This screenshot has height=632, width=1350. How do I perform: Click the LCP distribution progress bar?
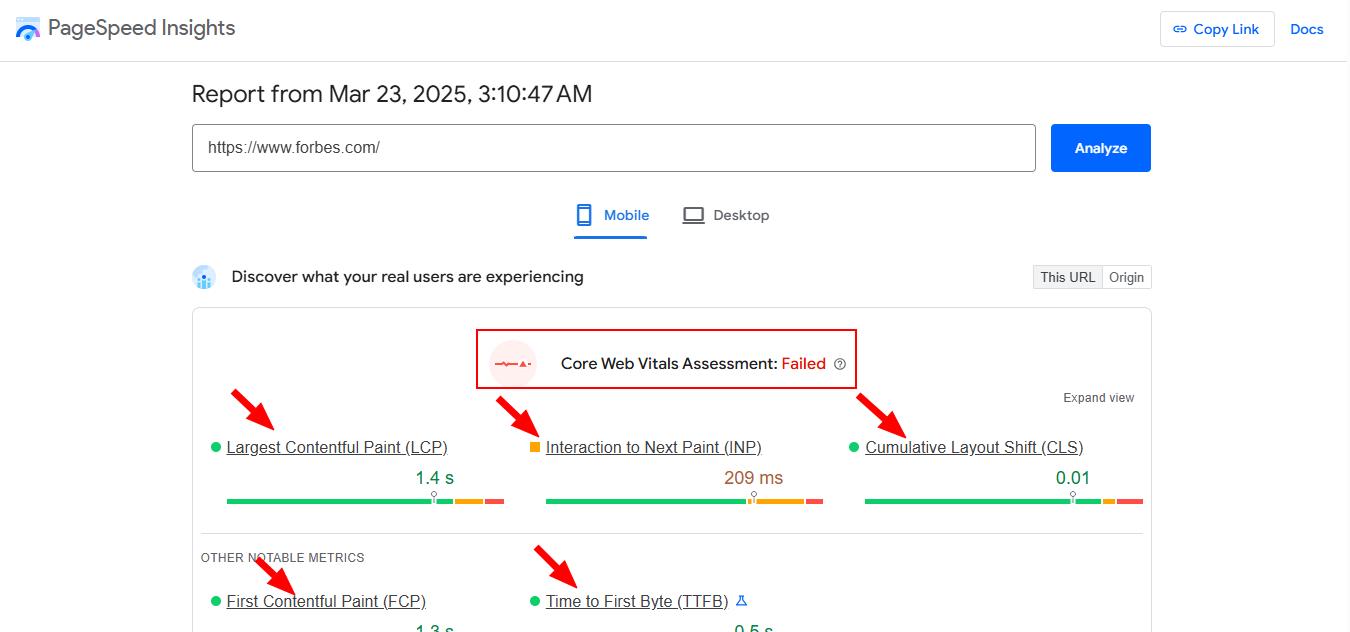tap(365, 501)
